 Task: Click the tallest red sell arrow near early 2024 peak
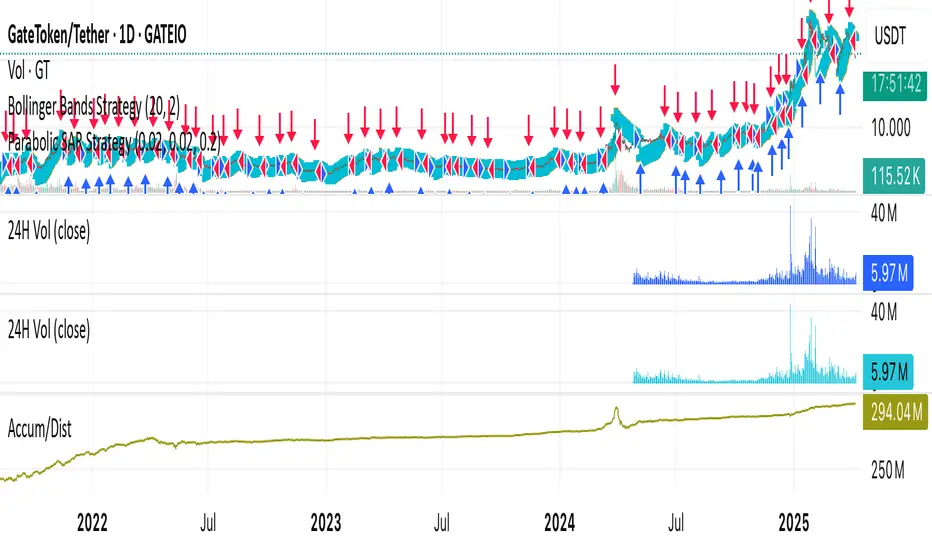tap(615, 80)
